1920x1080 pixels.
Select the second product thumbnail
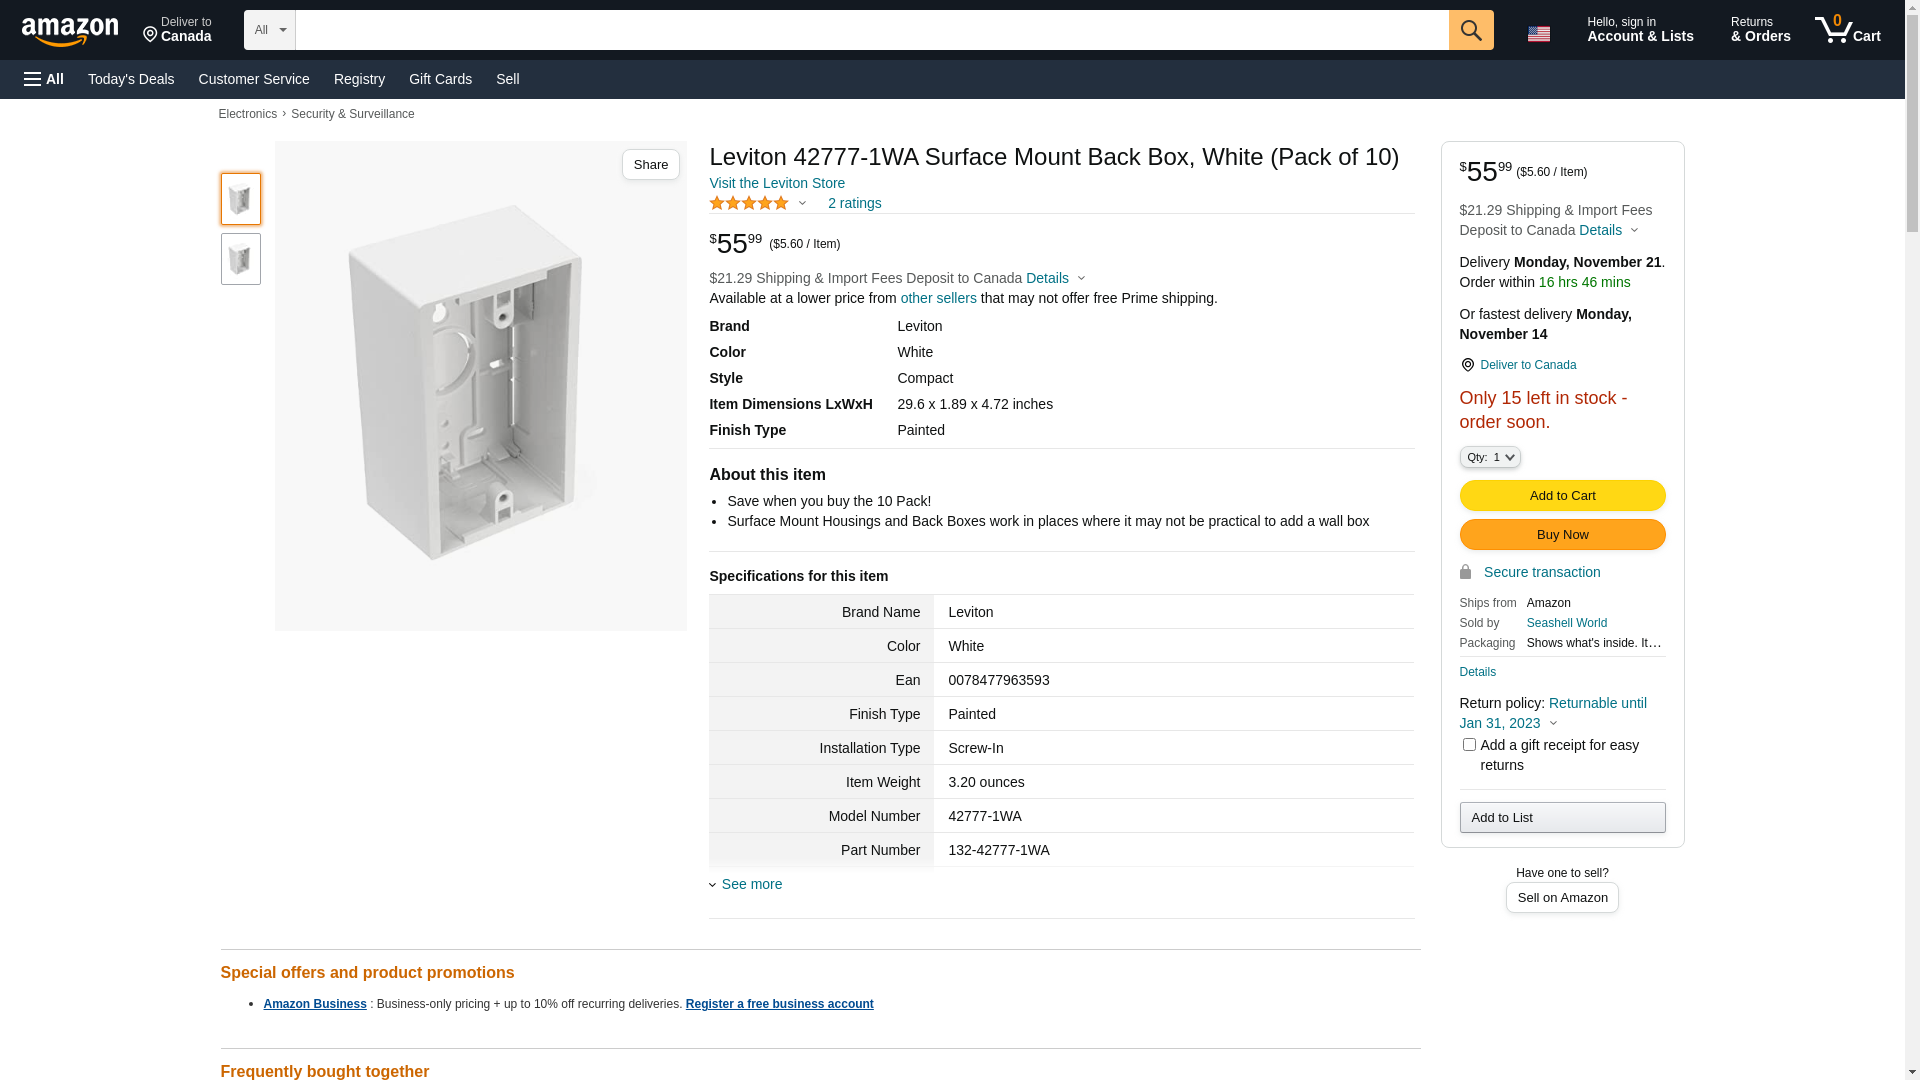pos(240,259)
